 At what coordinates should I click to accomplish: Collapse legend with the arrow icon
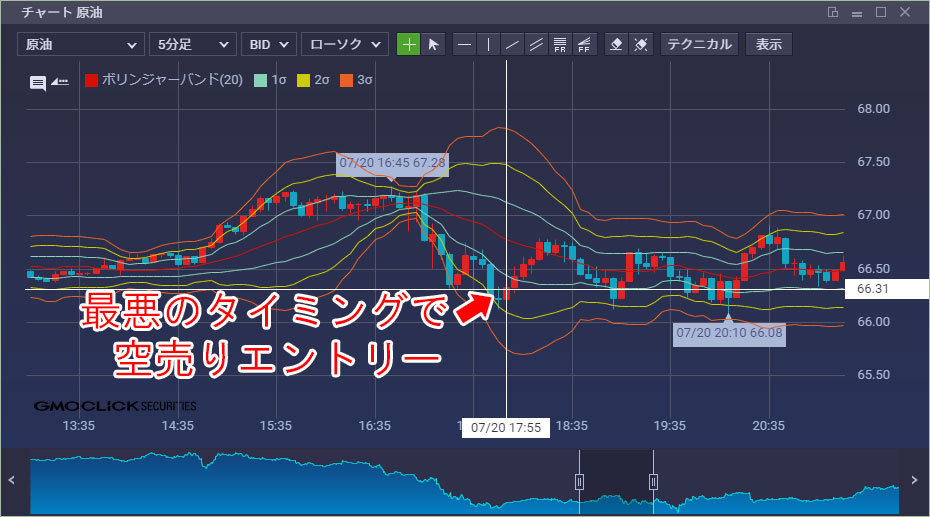coord(59,82)
